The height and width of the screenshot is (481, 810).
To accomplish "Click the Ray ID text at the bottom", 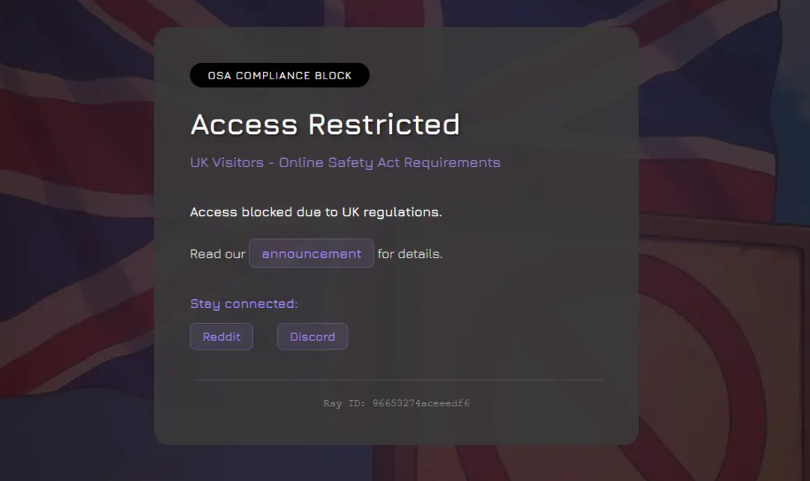I will [396, 404].
